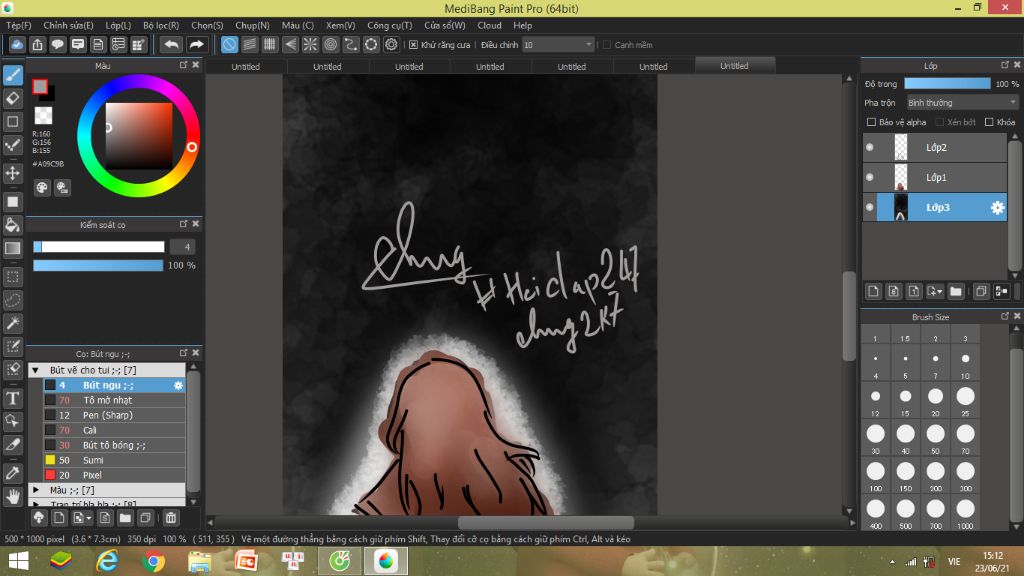Toggle visibility of layer Lớp3
The width and height of the screenshot is (1024, 576).
click(870, 208)
